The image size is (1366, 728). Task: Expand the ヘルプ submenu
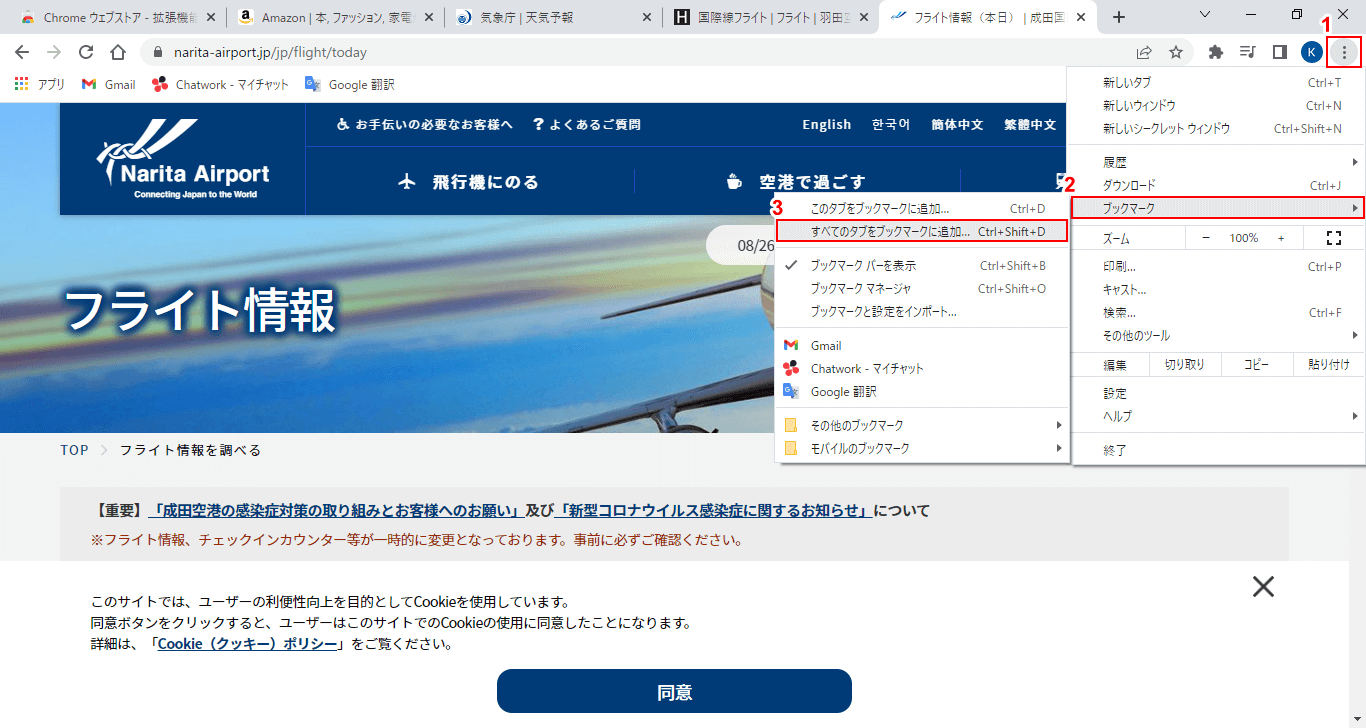[1218, 416]
